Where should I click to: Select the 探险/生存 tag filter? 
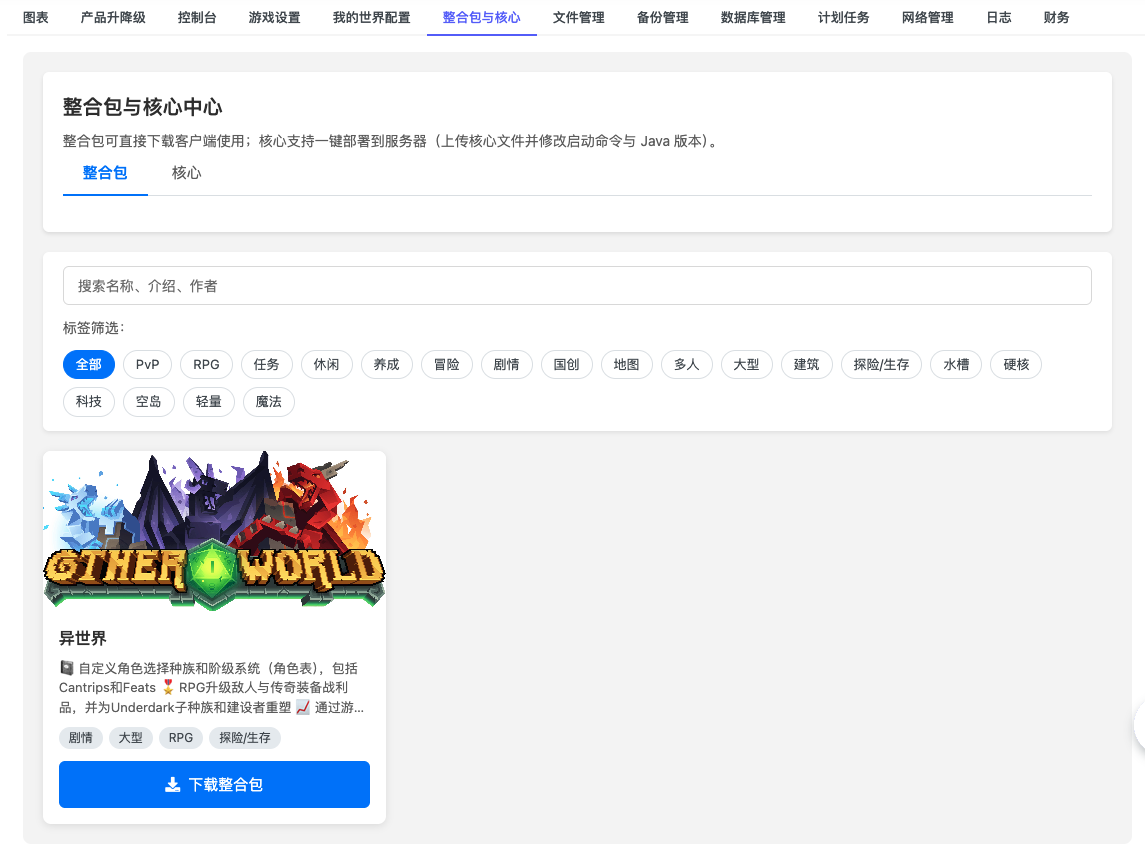(881, 364)
